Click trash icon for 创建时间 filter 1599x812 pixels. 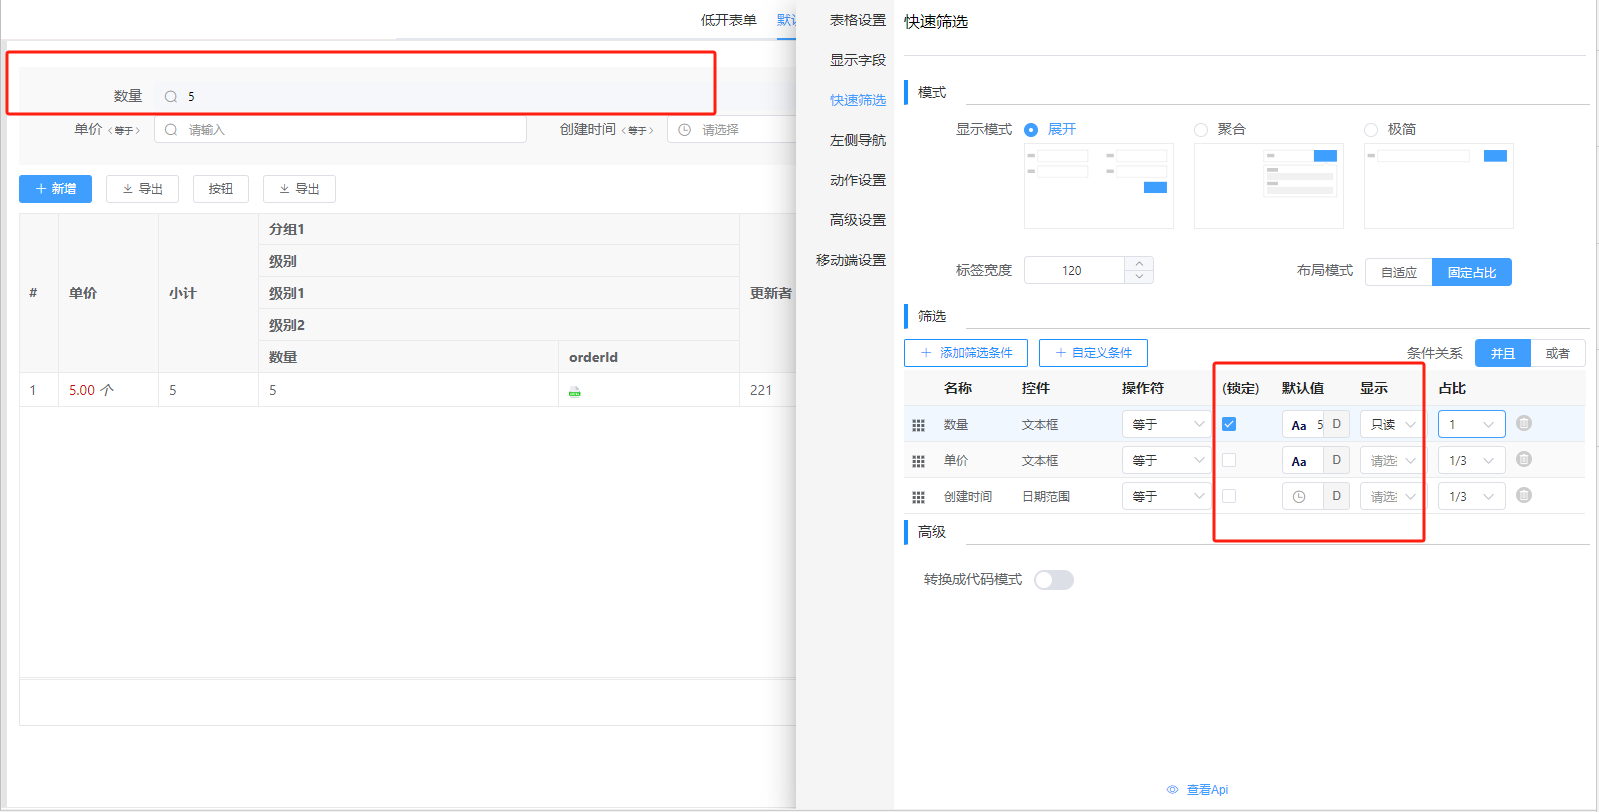[x=1523, y=496]
